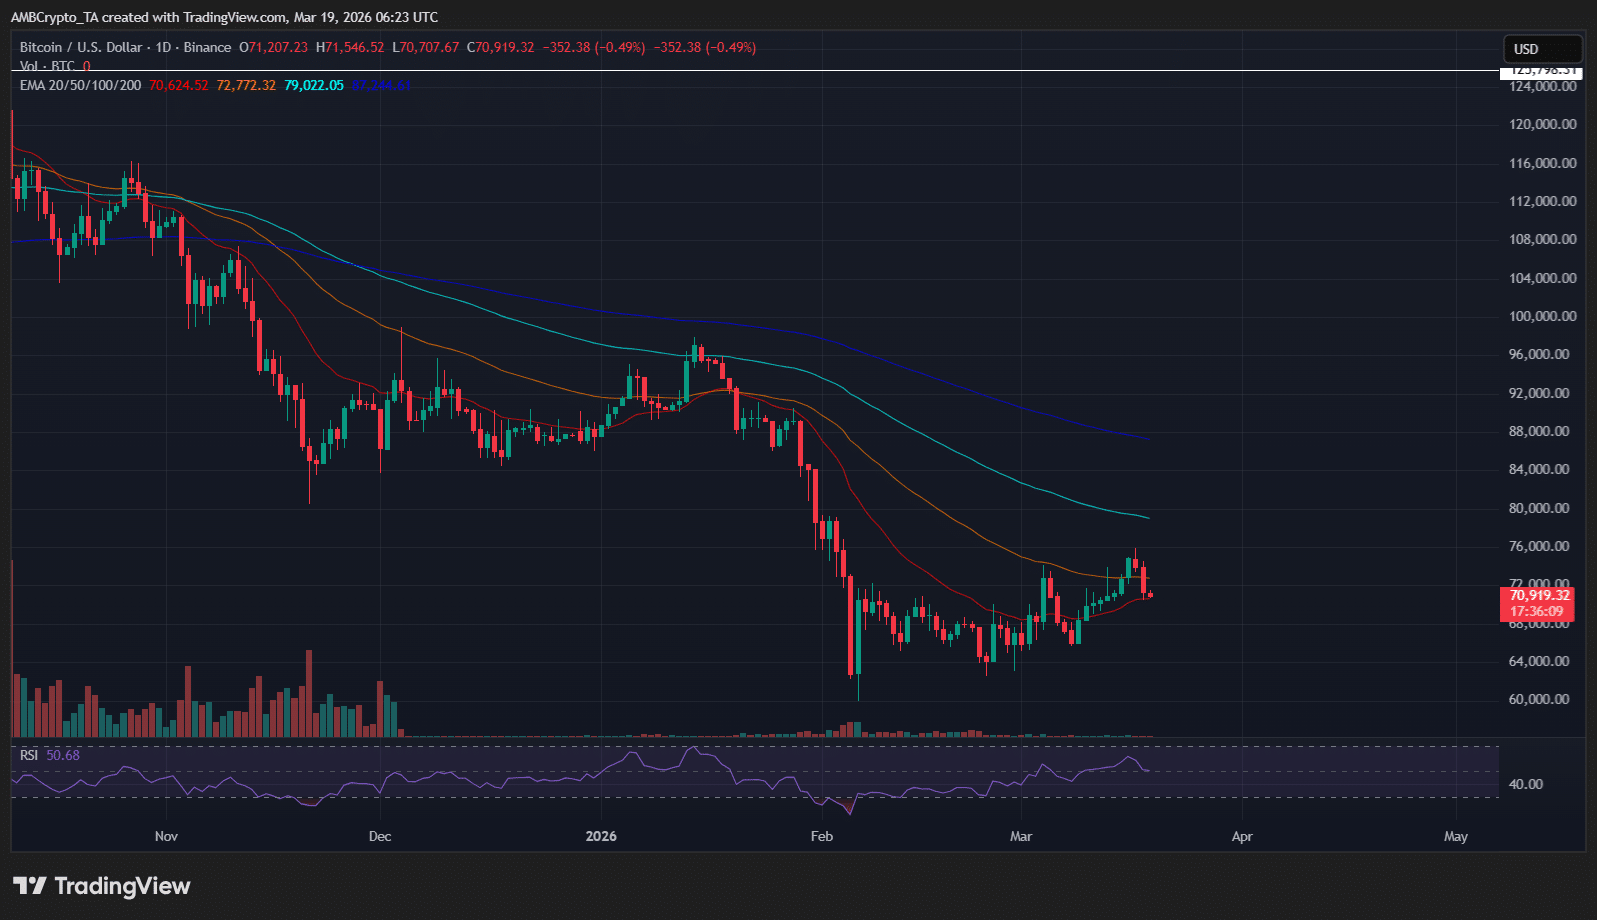The width and height of the screenshot is (1597, 920).
Task: Click the 100,000.00 price axis label
Action: [x=1542, y=316]
